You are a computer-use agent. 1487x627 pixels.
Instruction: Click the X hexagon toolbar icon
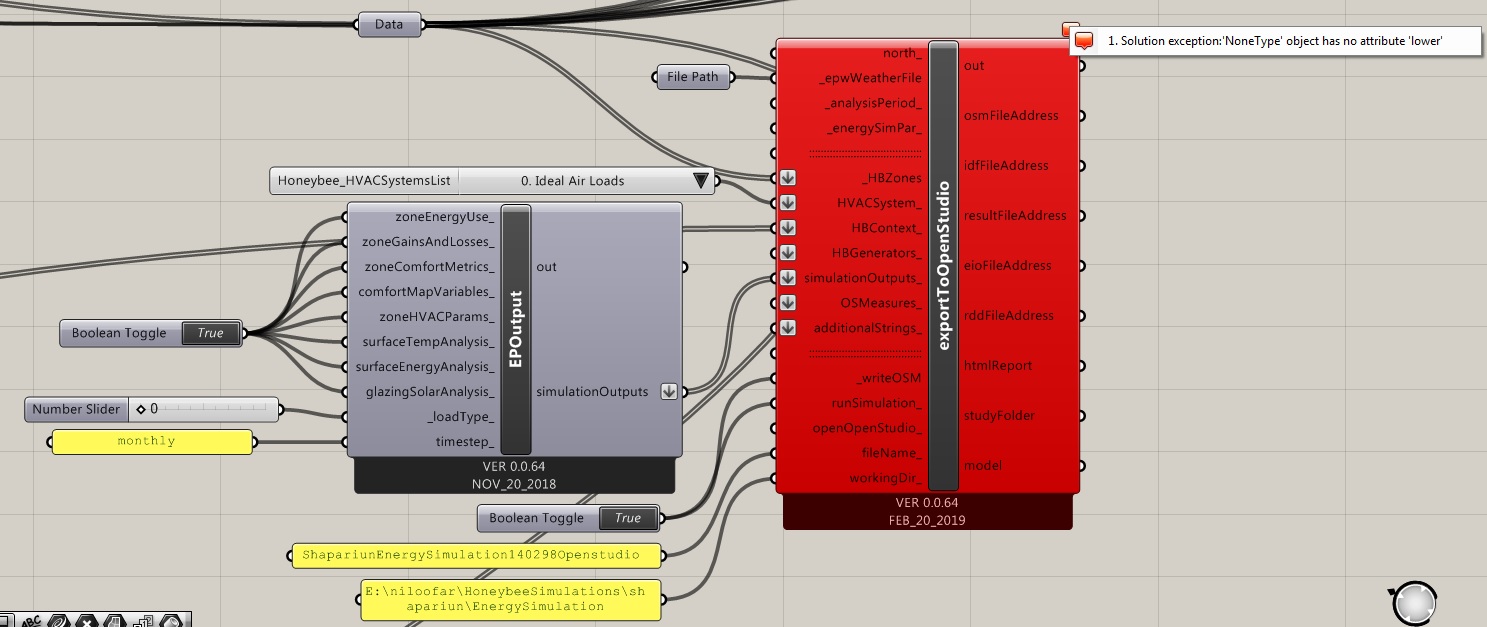coord(88,620)
